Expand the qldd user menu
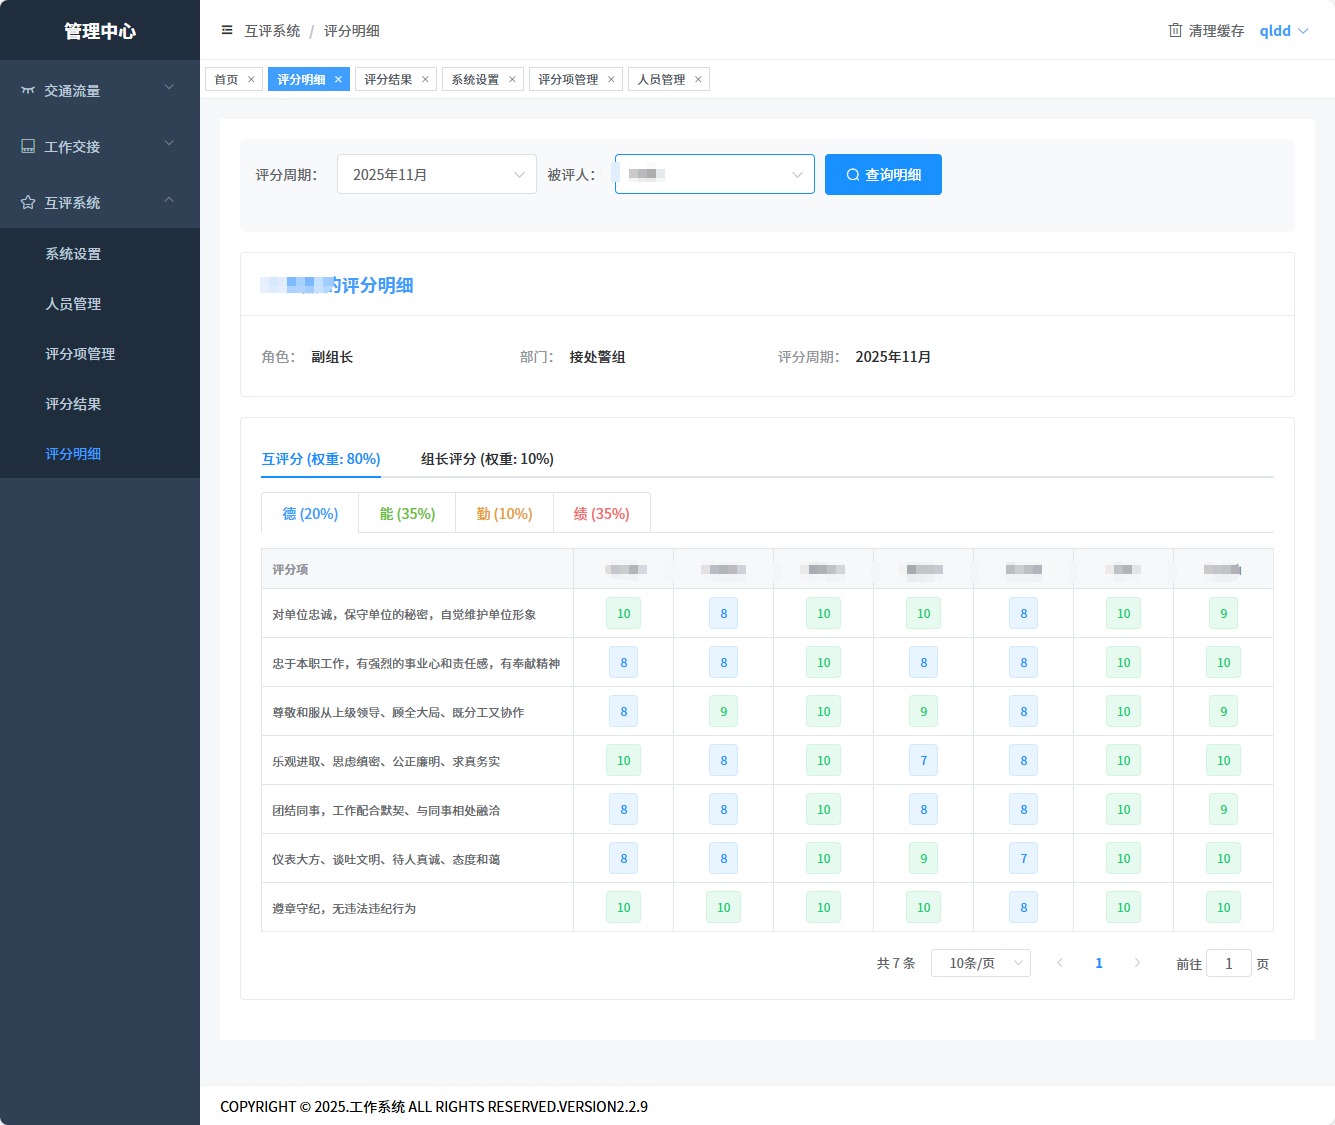The width and height of the screenshot is (1335, 1125). pos(1284,30)
